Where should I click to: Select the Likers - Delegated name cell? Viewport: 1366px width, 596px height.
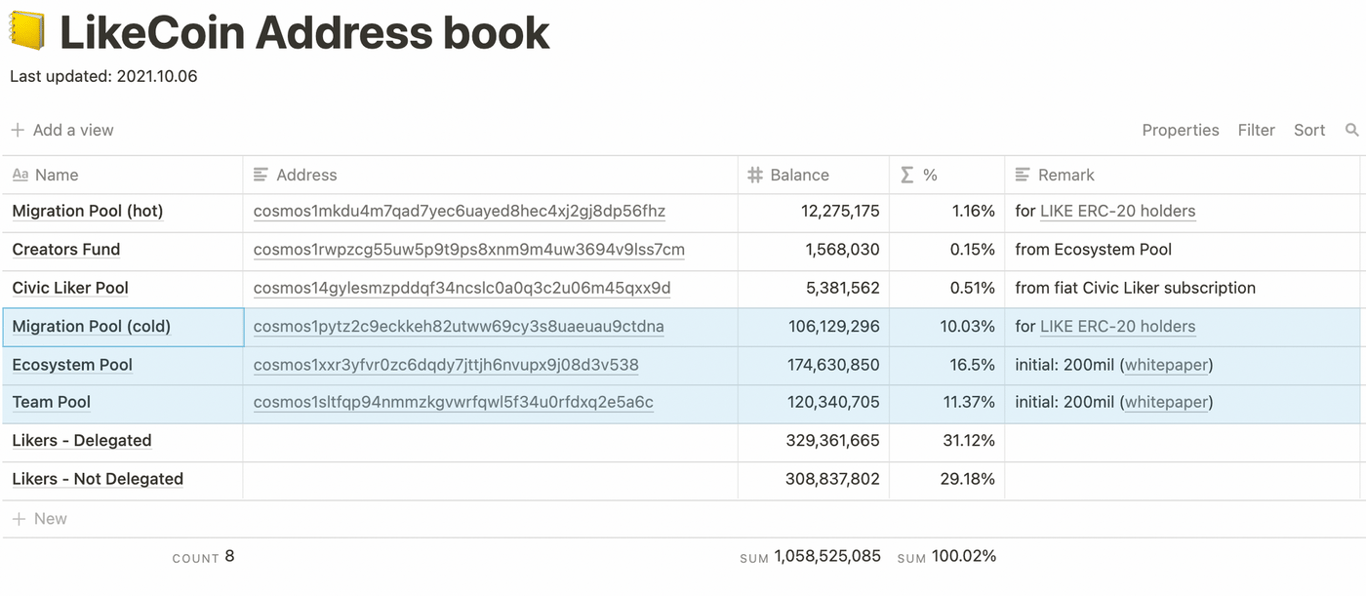pyautogui.click(x=123, y=440)
